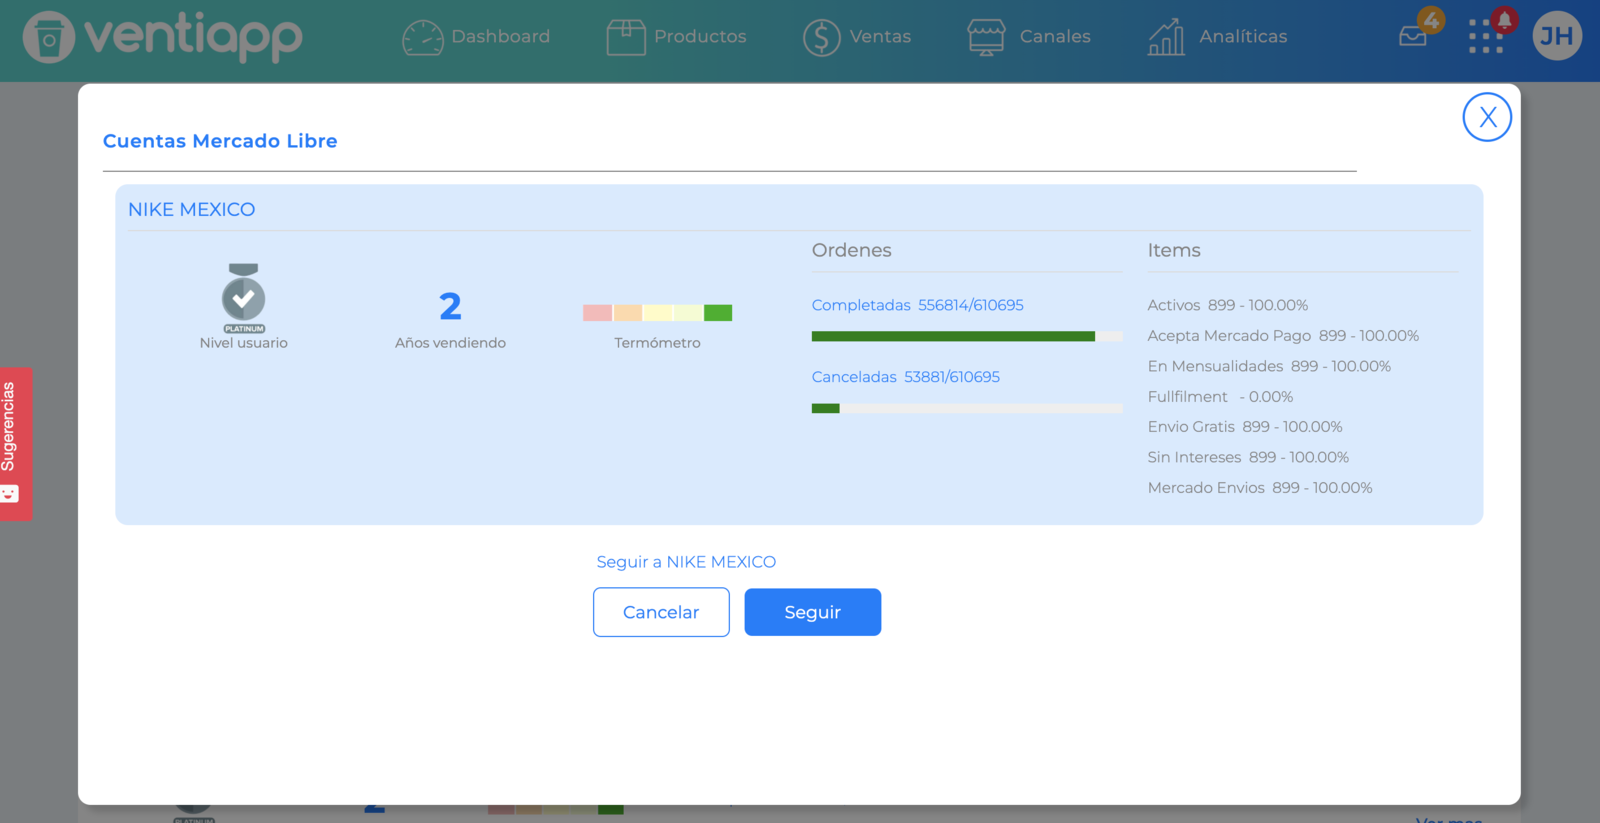Open the Sugerencias side tab
Screen dimensions: 1600x823
16,444
